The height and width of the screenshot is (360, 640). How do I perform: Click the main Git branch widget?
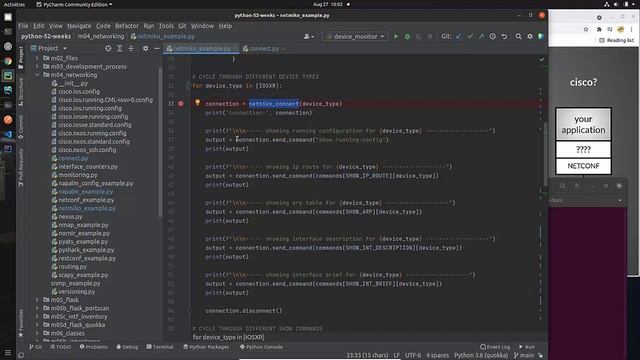524,355
